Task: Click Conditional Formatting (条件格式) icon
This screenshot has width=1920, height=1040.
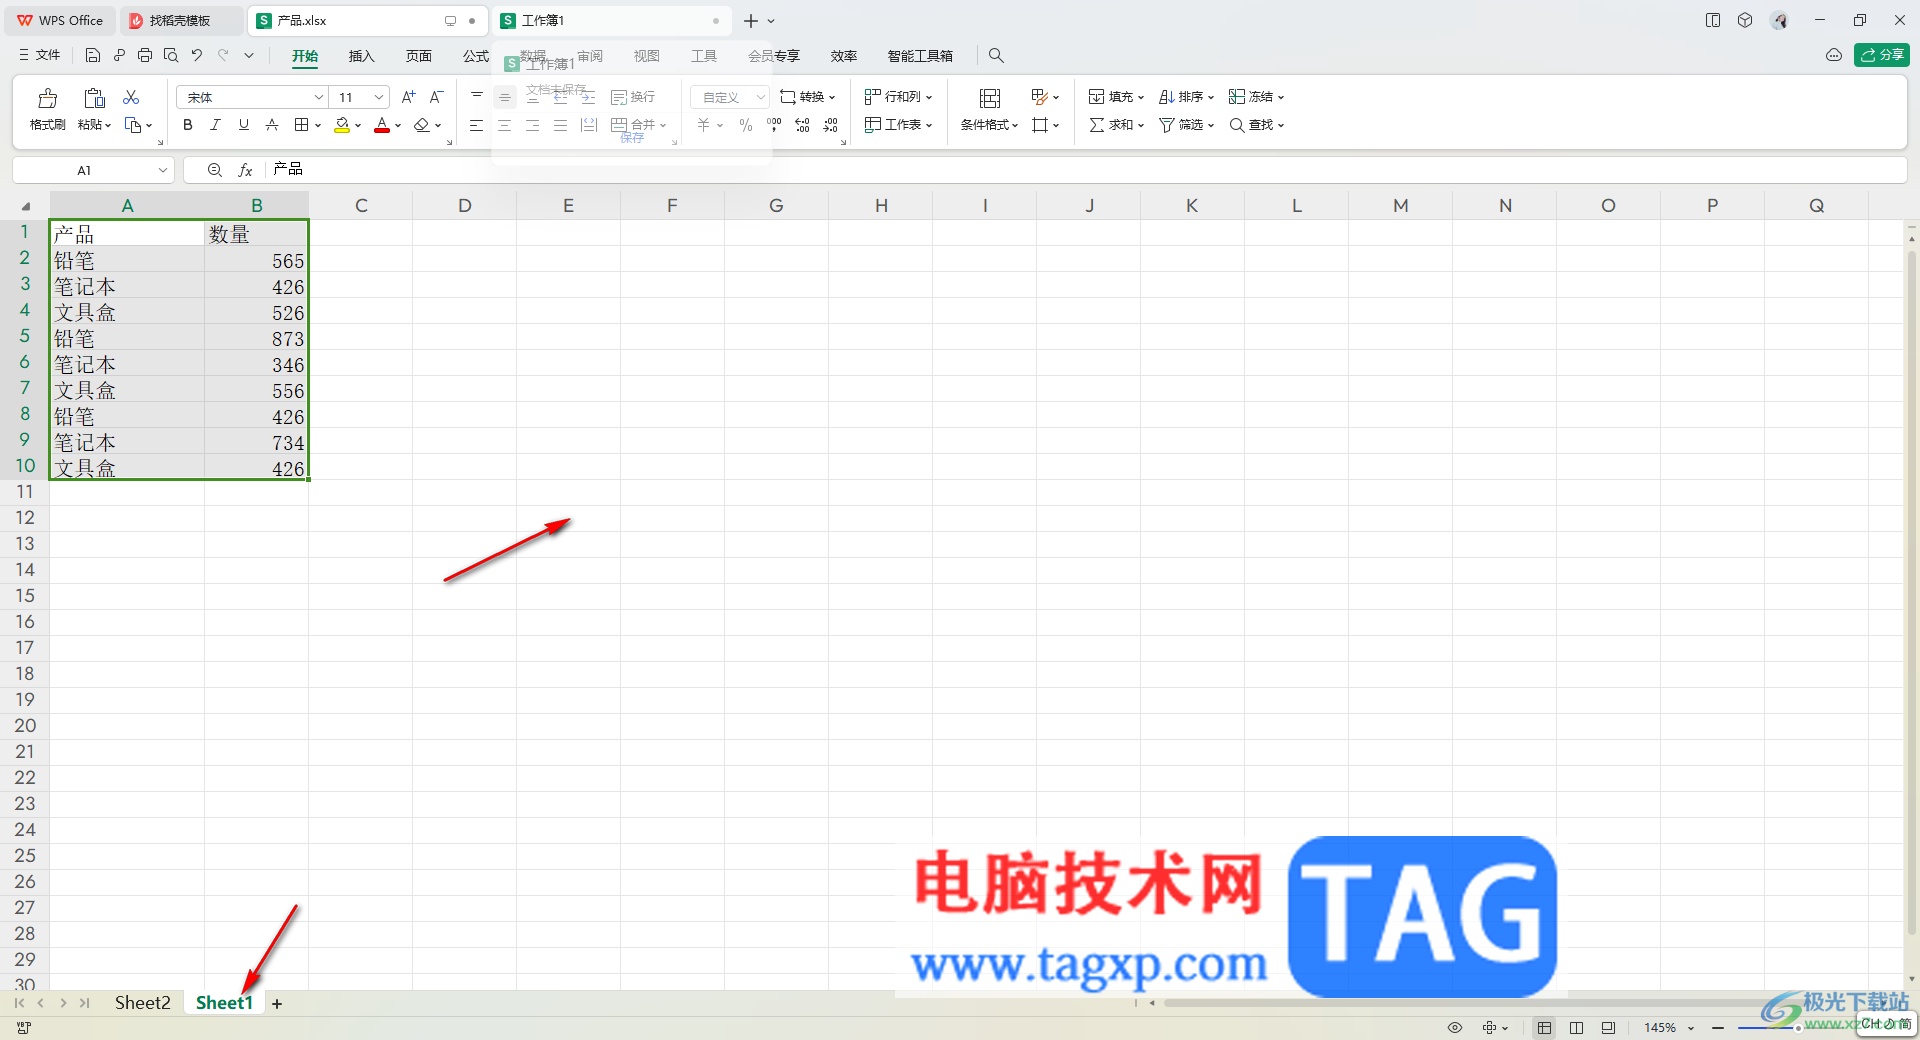Action: point(990,98)
